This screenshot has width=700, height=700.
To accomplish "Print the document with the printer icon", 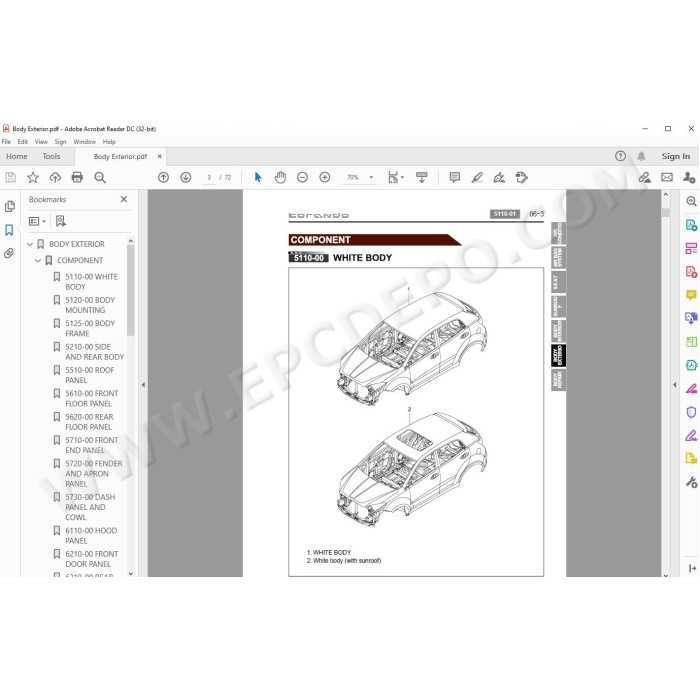I will 77,178.
